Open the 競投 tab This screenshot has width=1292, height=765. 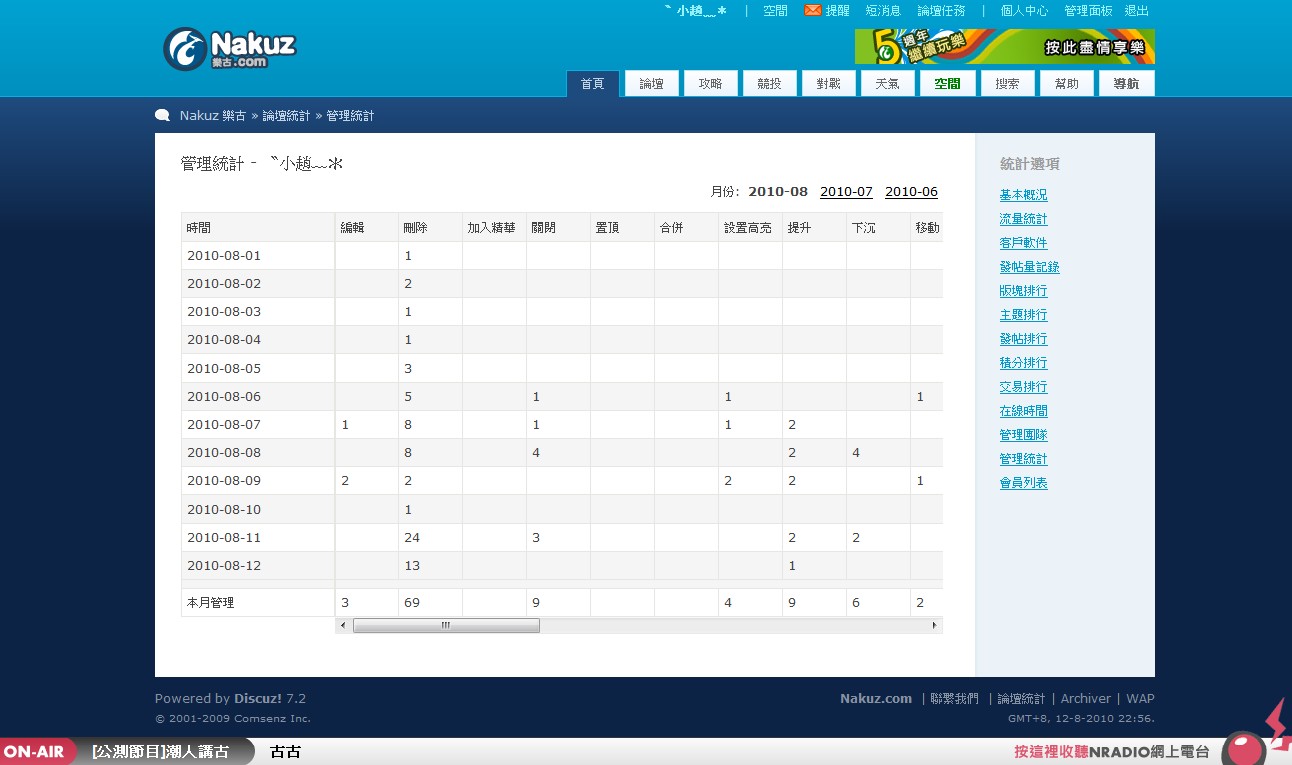click(770, 84)
